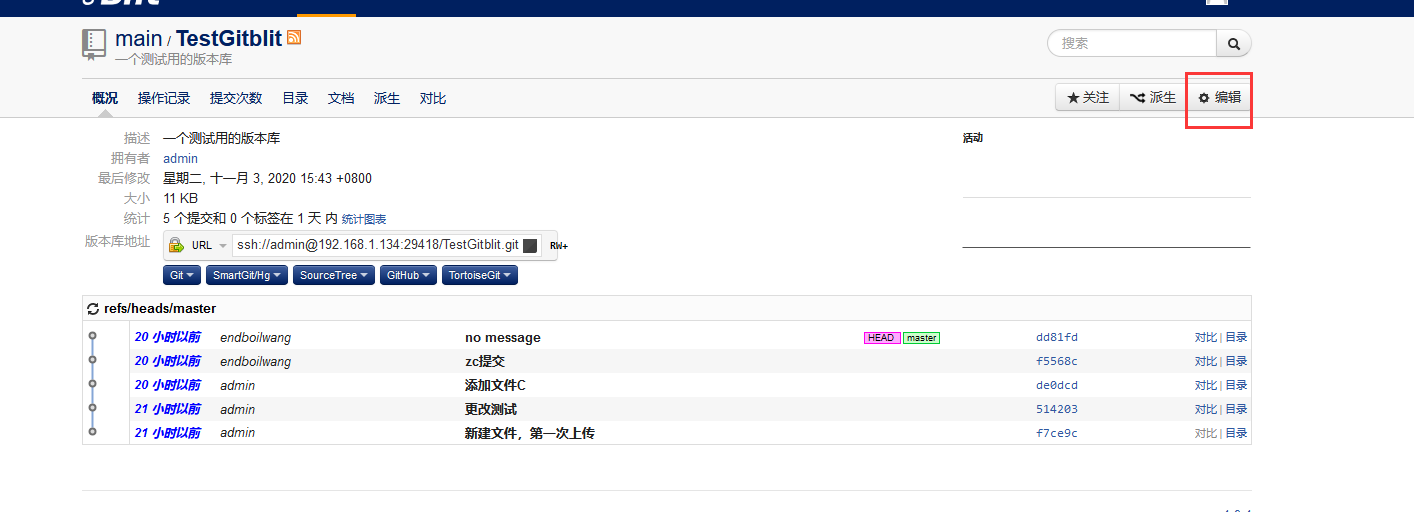
Task: Open repository settings via 编辑
Action: point(1219,97)
